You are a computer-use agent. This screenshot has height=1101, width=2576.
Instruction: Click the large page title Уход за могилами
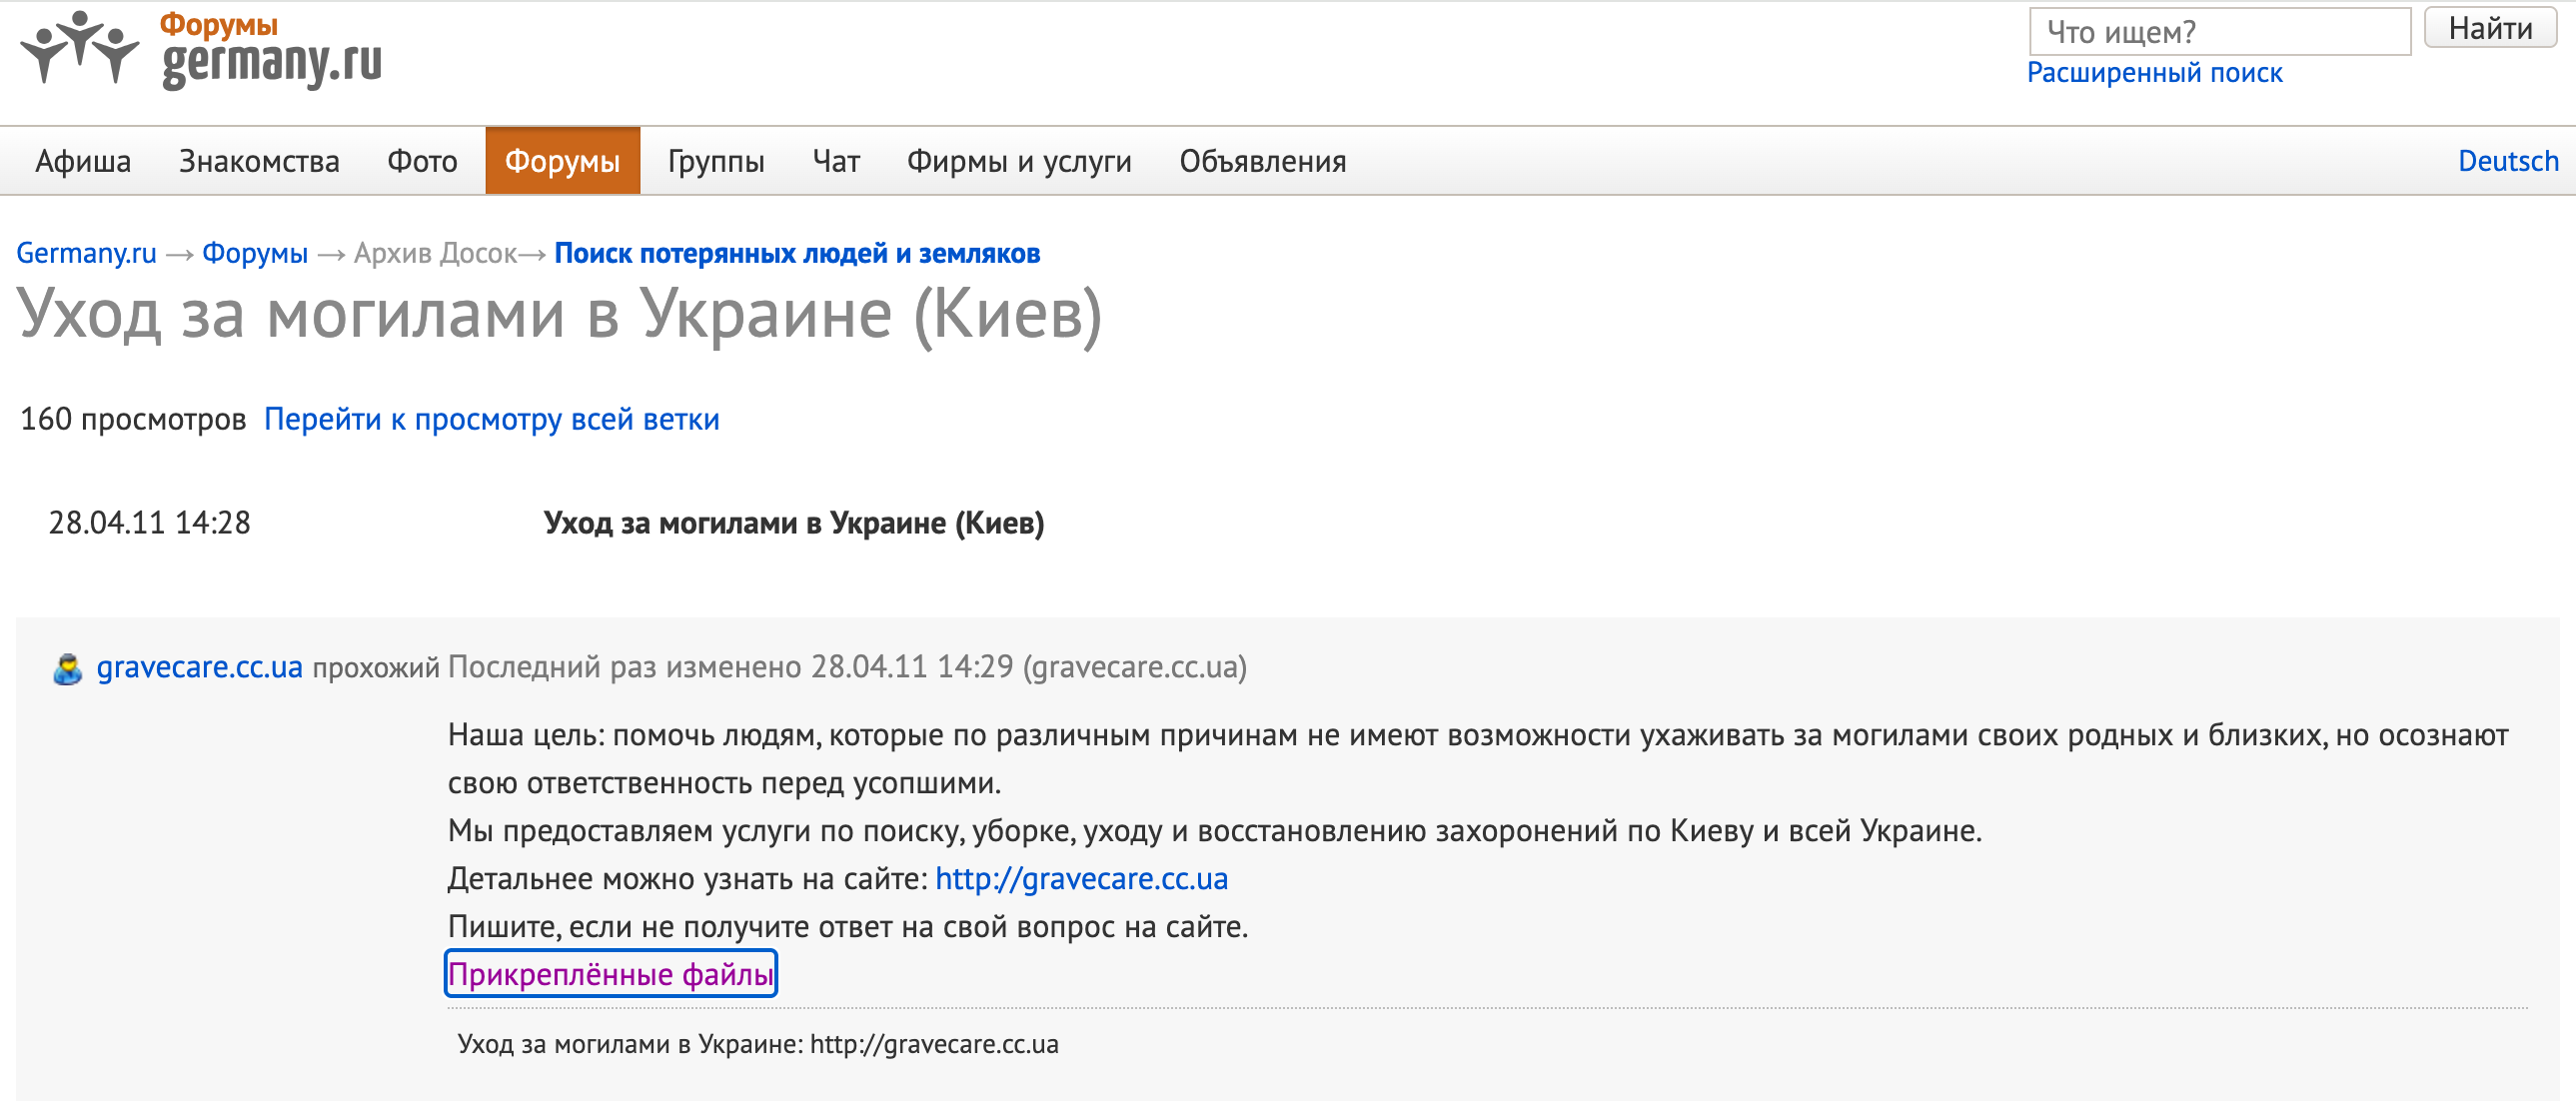tap(560, 315)
